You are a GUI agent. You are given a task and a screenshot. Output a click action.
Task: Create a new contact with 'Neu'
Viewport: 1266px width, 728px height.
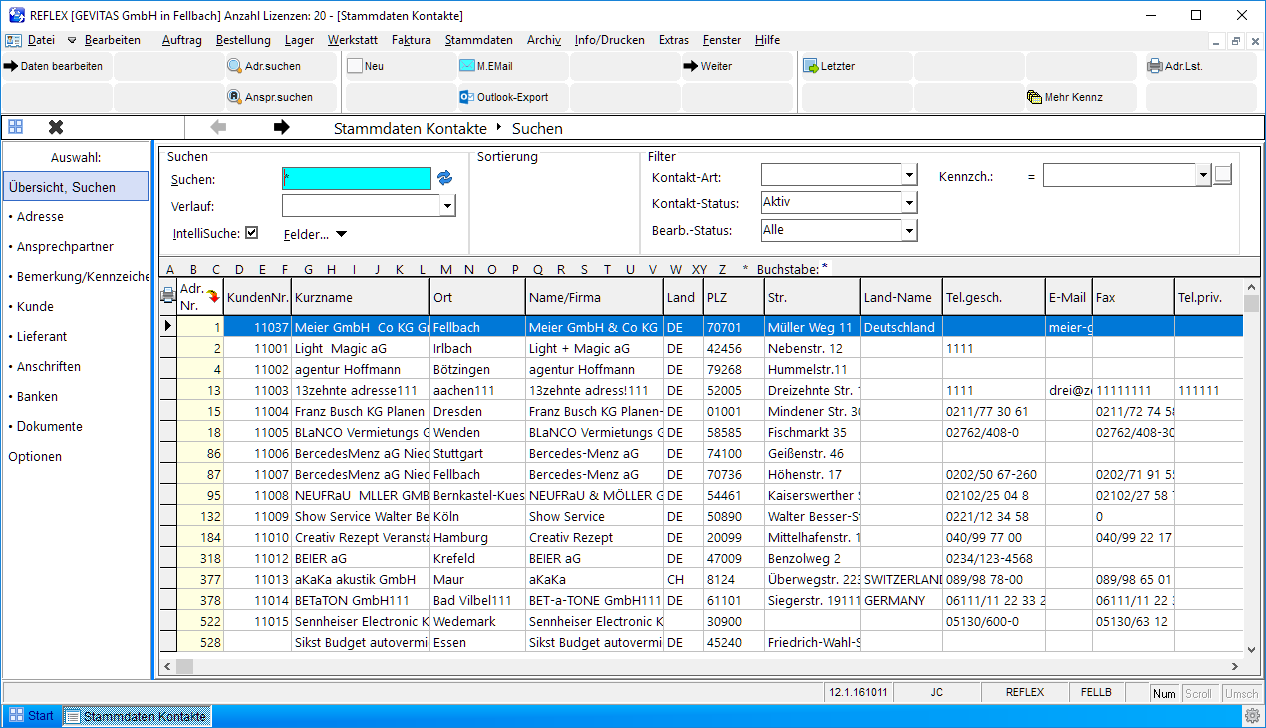tap(400, 67)
